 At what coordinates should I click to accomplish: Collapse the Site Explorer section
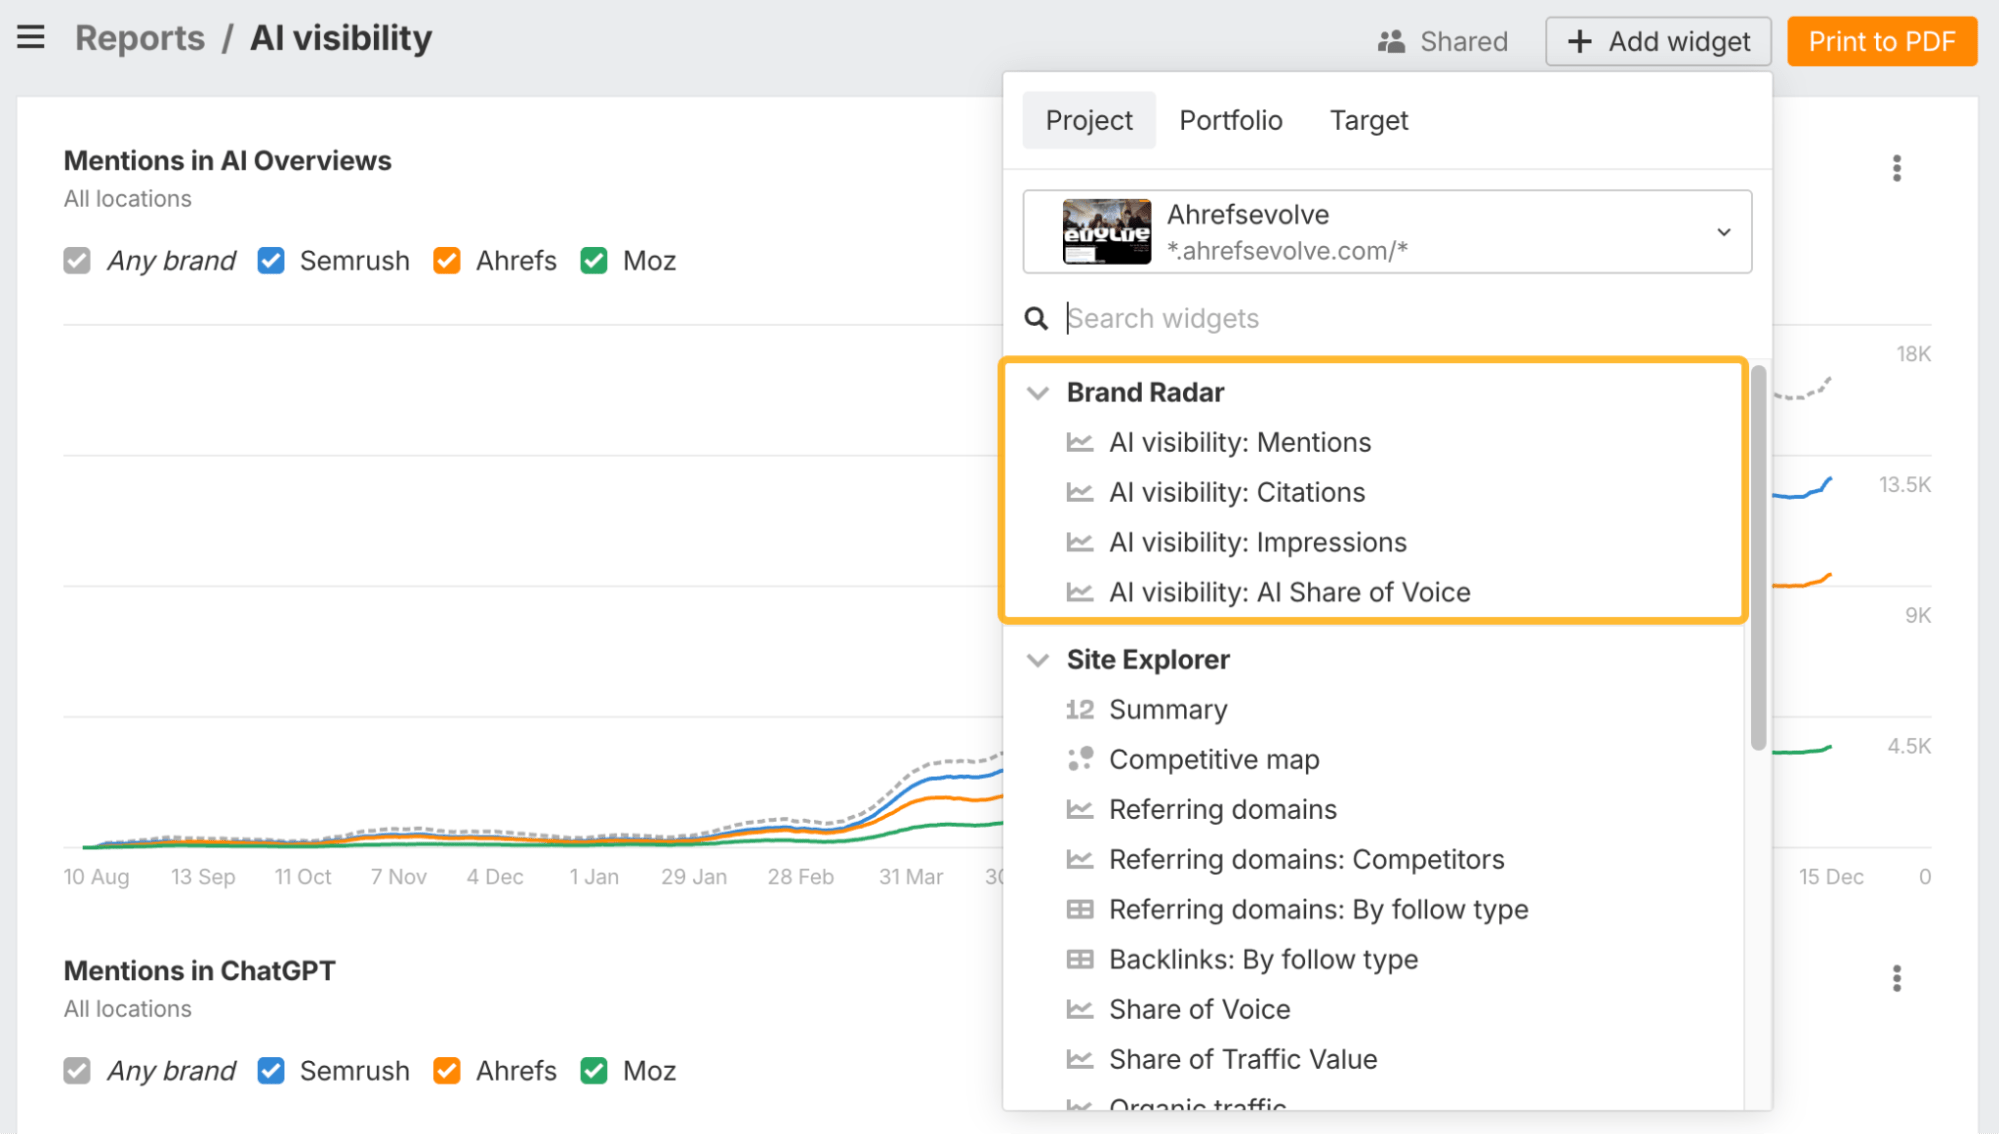[1038, 660]
